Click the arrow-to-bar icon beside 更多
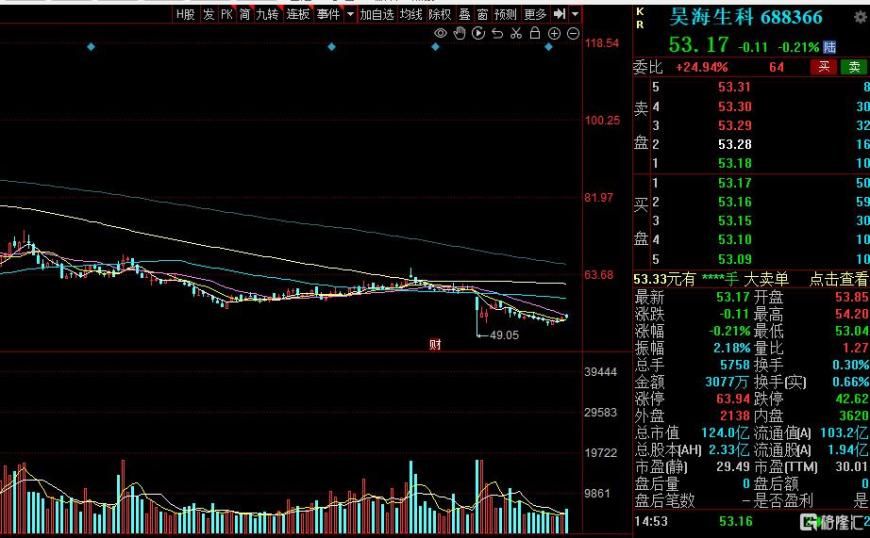870x538 pixels. (560, 14)
